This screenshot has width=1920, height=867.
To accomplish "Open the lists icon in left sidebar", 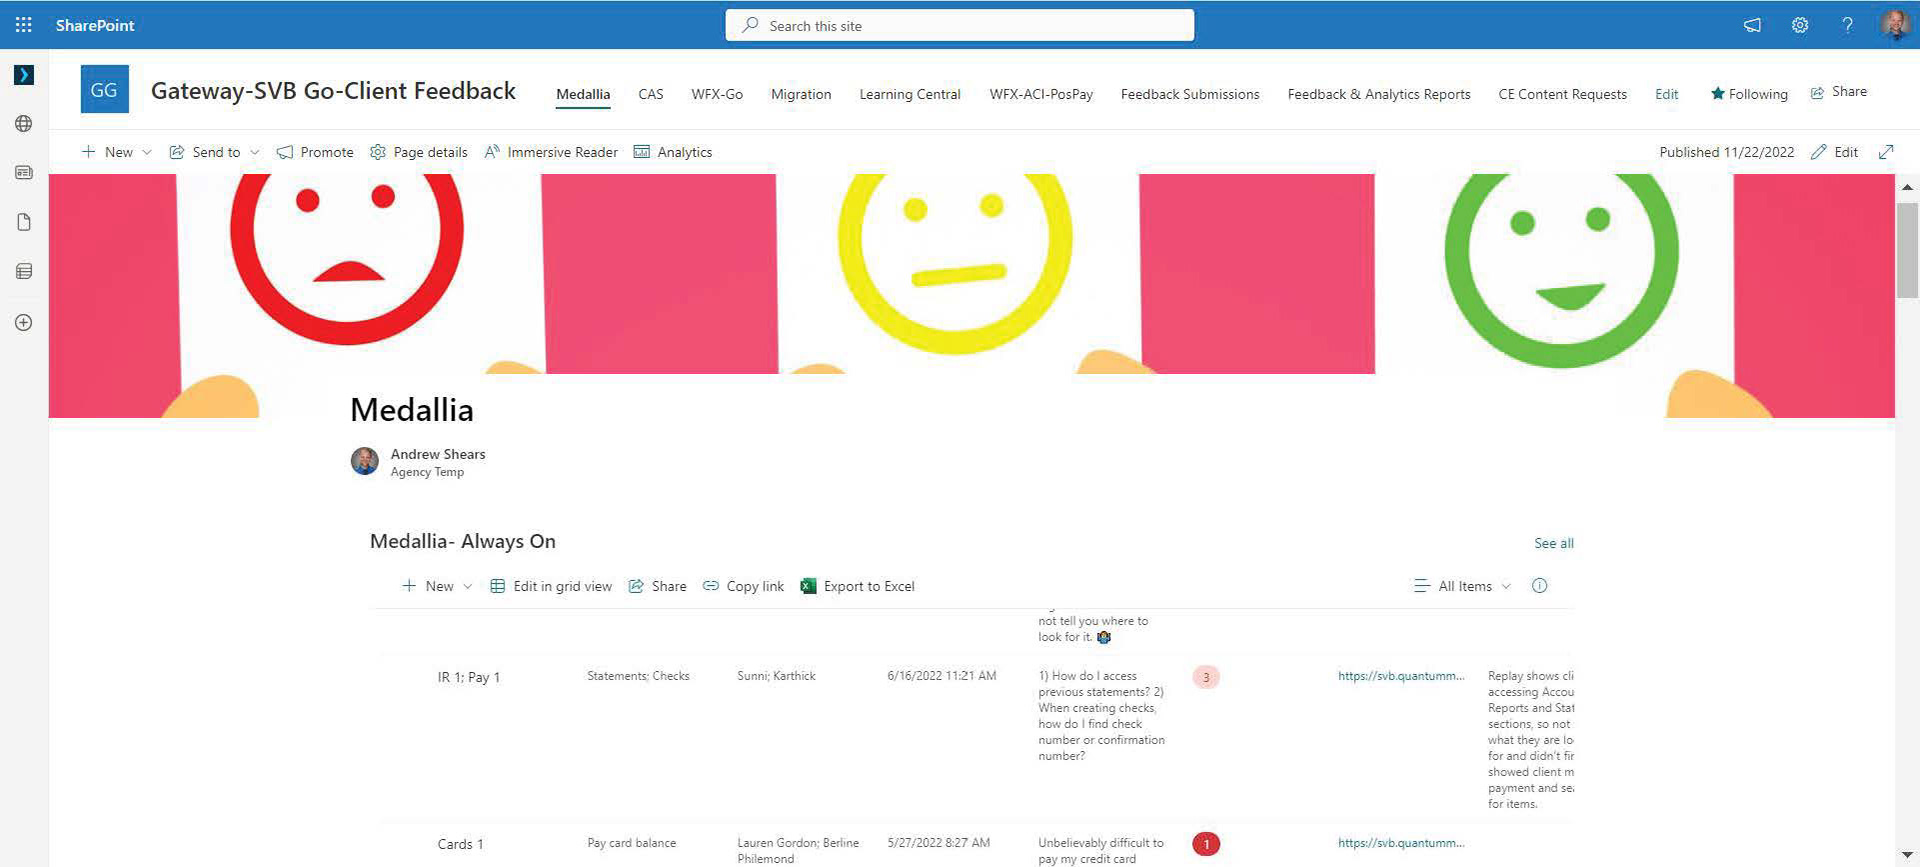I will [24, 271].
